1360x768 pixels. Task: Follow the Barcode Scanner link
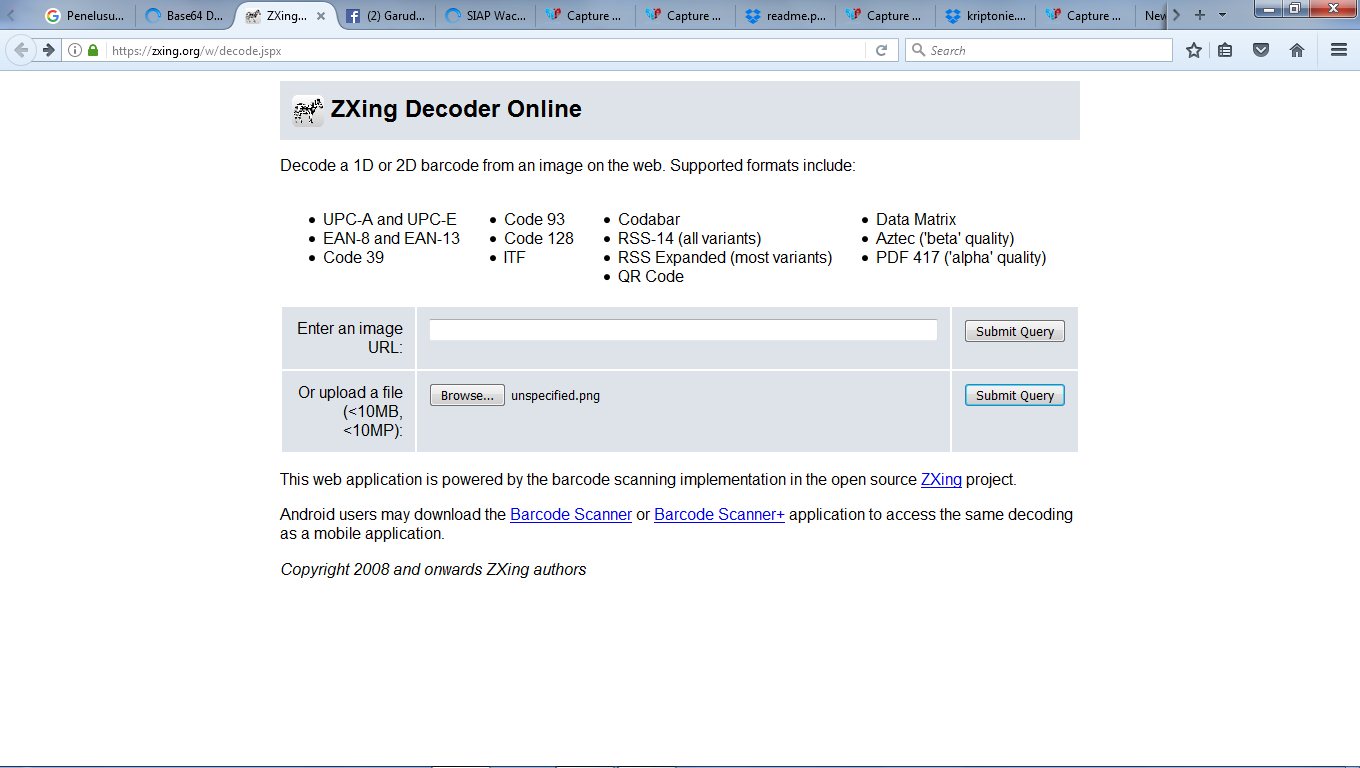point(571,514)
